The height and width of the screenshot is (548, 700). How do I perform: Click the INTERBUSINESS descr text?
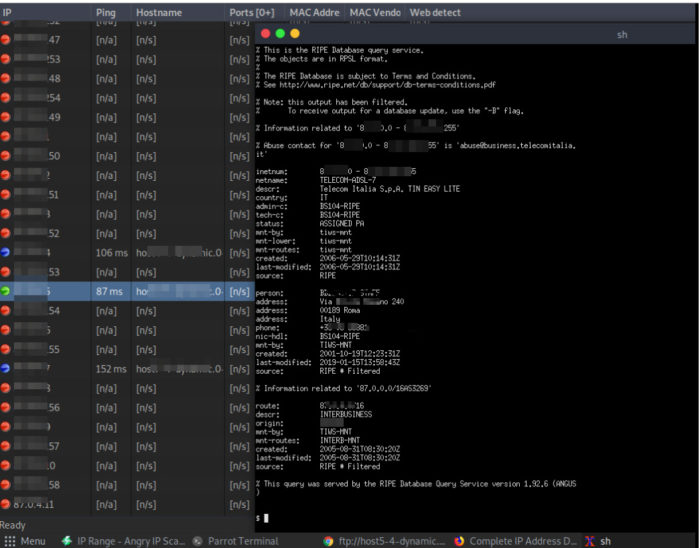346,414
